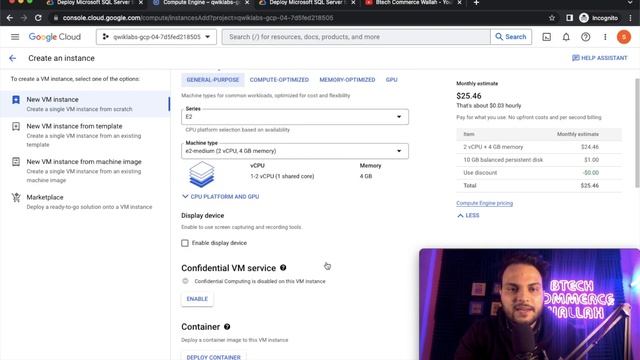The height and width of the screenshot is (360, 640).
Task: Open the notifications bell
Action: tap(566, 37)
